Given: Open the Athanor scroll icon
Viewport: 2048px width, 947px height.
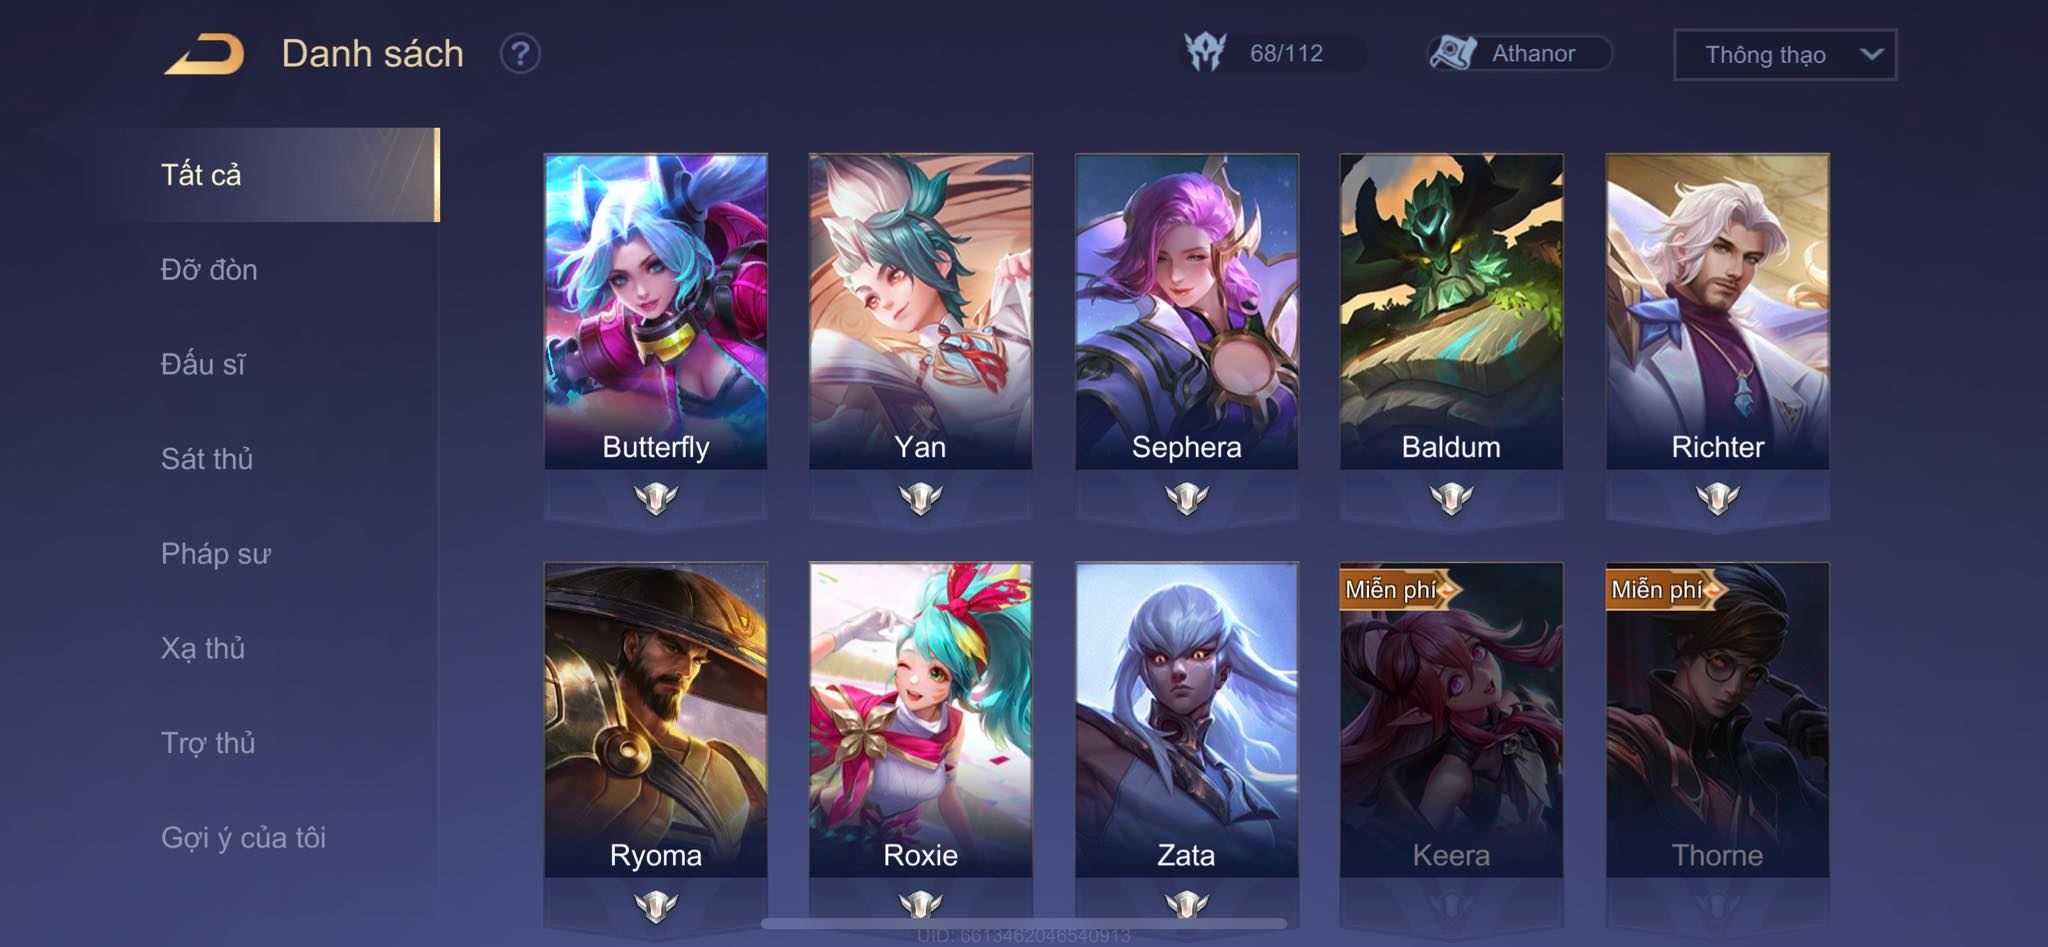Looking at the screenshot, I should pos(1452,53).
